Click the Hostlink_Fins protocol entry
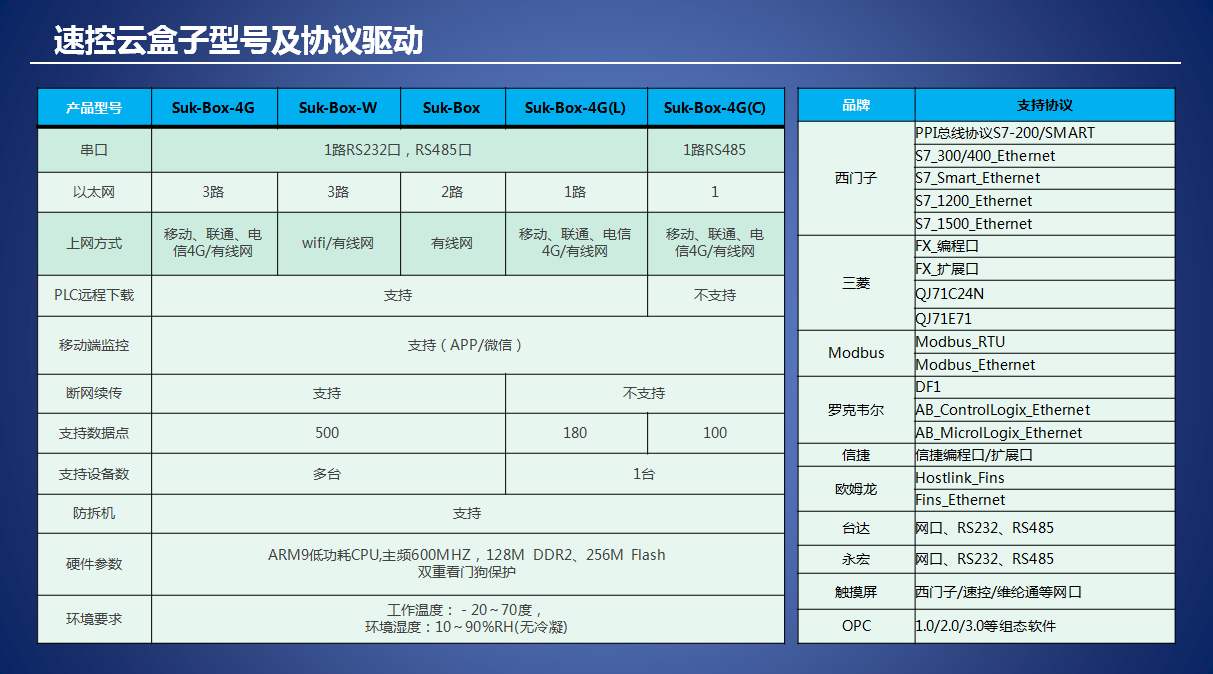Screen dimensions: 1213x674 point(960,478)
